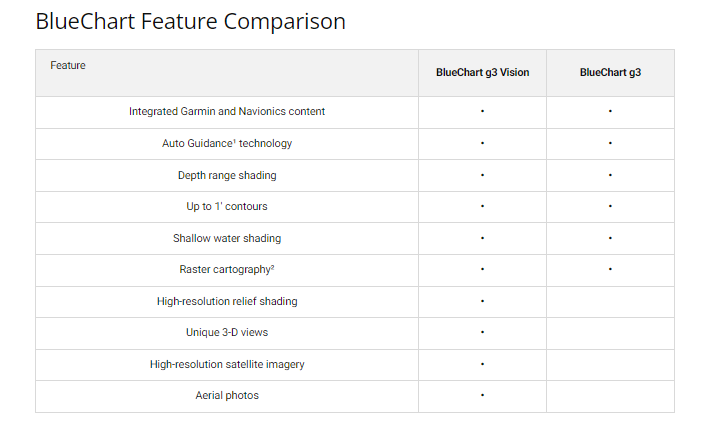Click the Up to 1' contours label

(227, 207)
